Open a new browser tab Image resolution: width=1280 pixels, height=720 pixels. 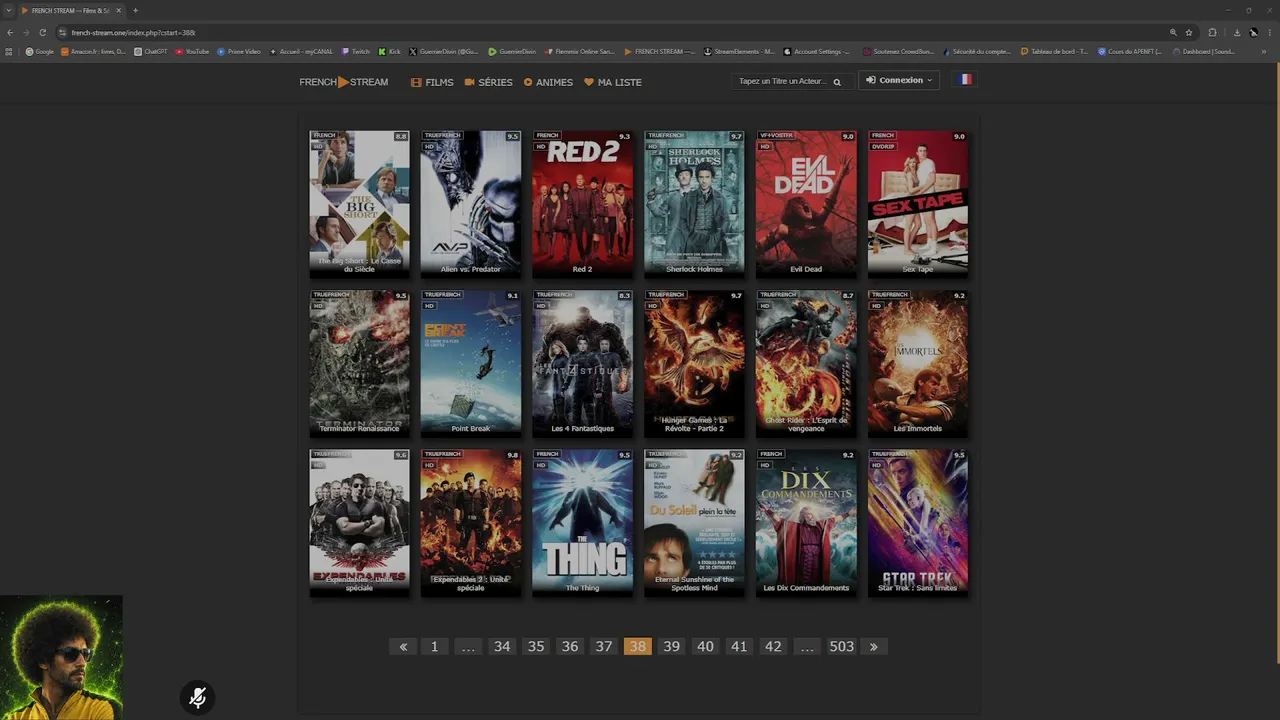point(135,10)
